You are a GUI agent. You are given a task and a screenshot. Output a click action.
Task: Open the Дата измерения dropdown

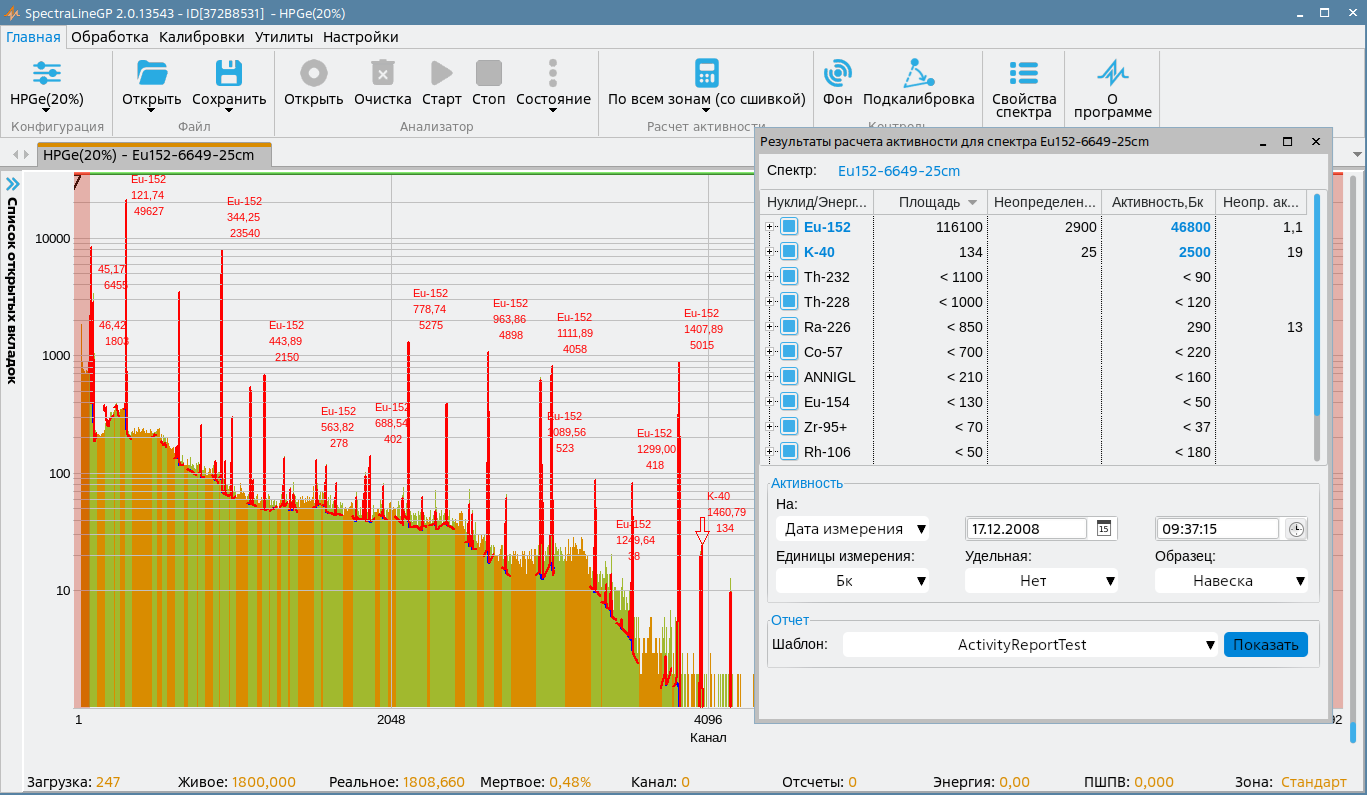(852, 529)
